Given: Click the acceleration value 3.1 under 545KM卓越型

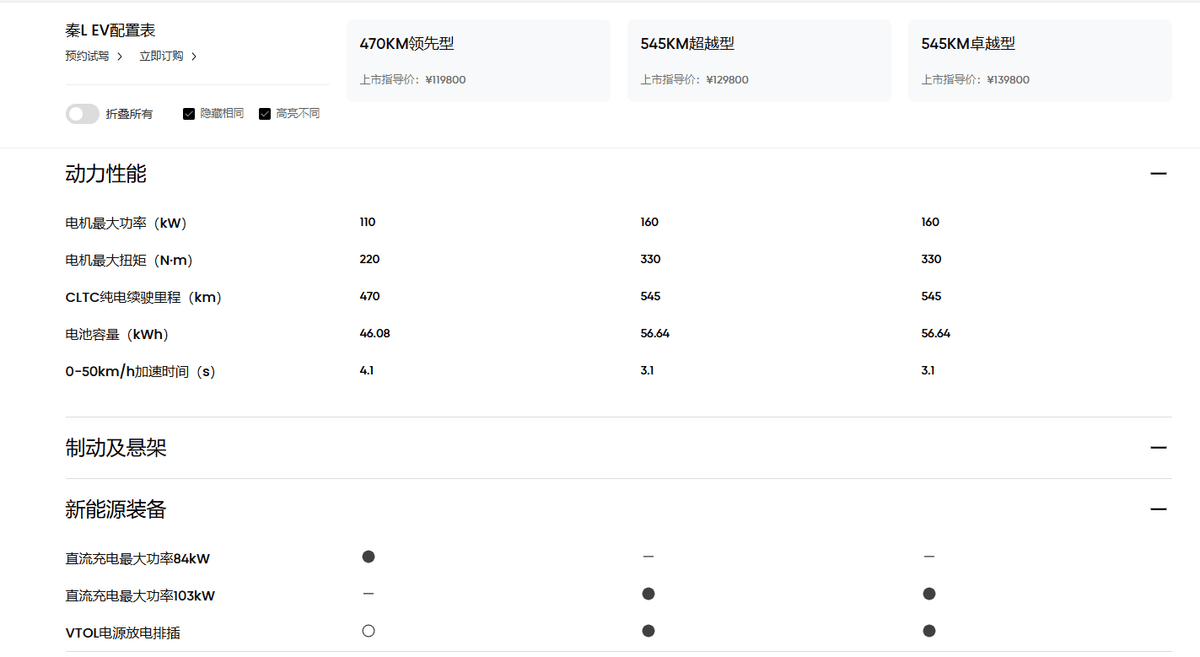Looking at the screenshot, I should point(929,370).
